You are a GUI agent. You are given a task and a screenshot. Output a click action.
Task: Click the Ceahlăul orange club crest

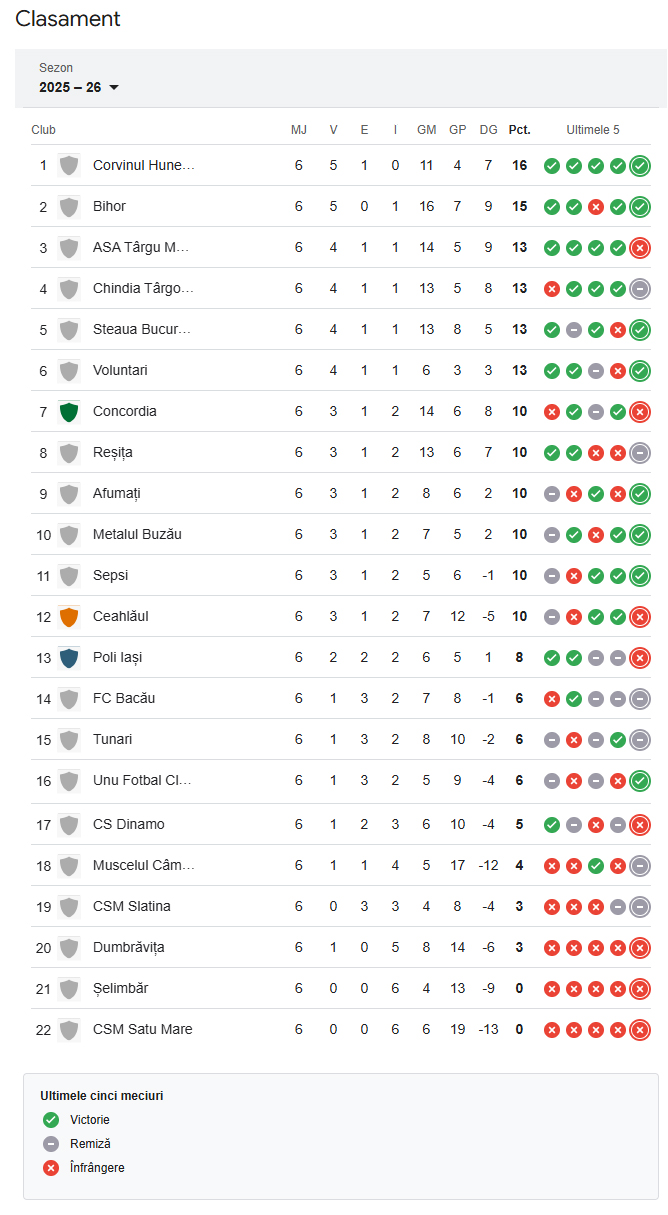pos(69,616)
